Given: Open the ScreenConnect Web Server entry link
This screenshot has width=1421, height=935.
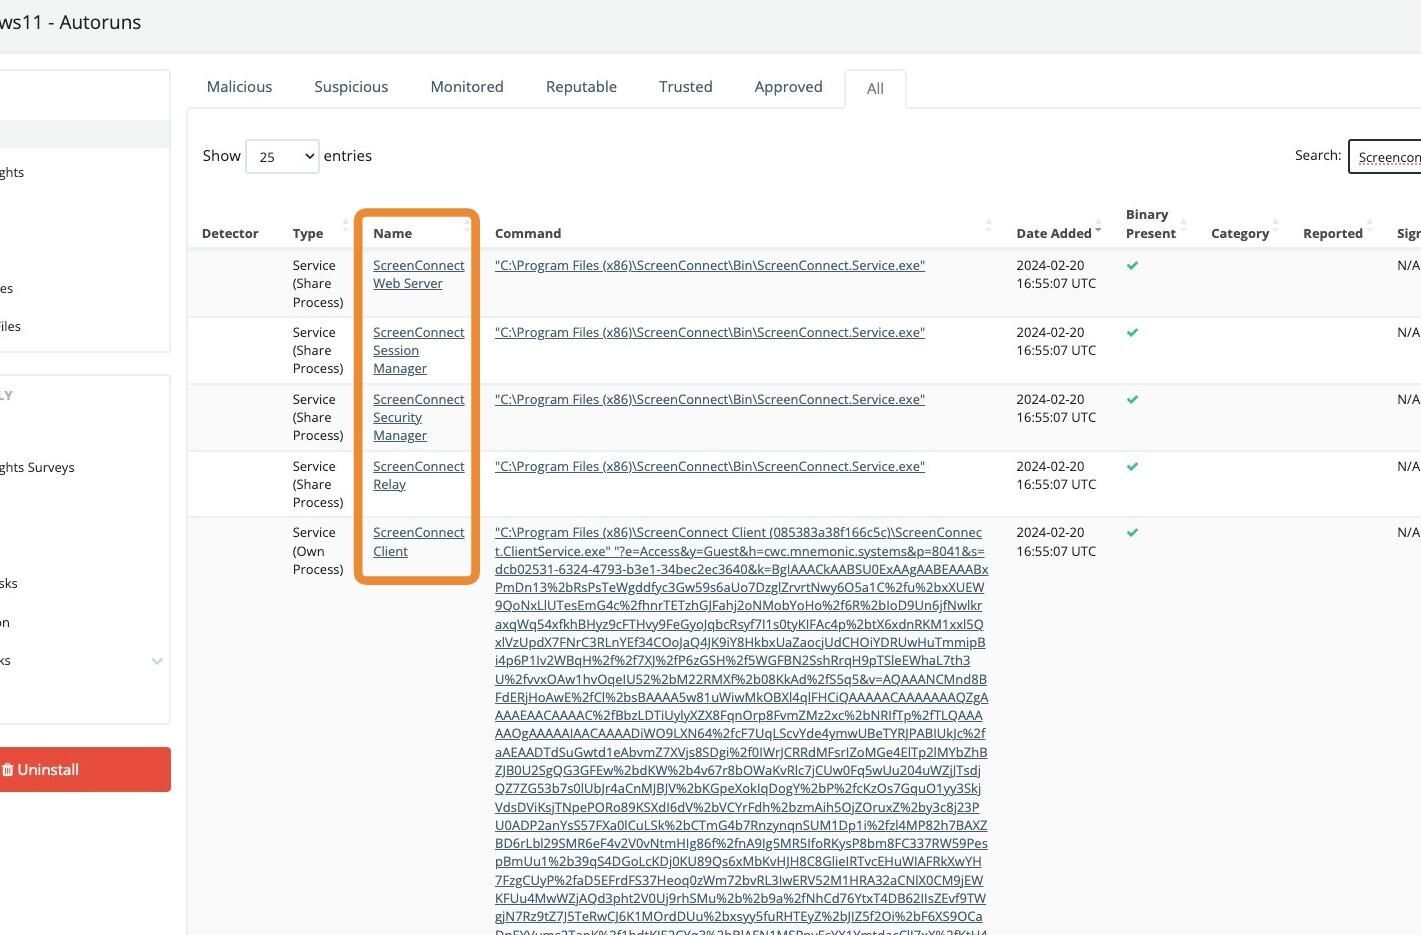Looking at the screenshot, I should pyautogui.click(x=418, y=274).
